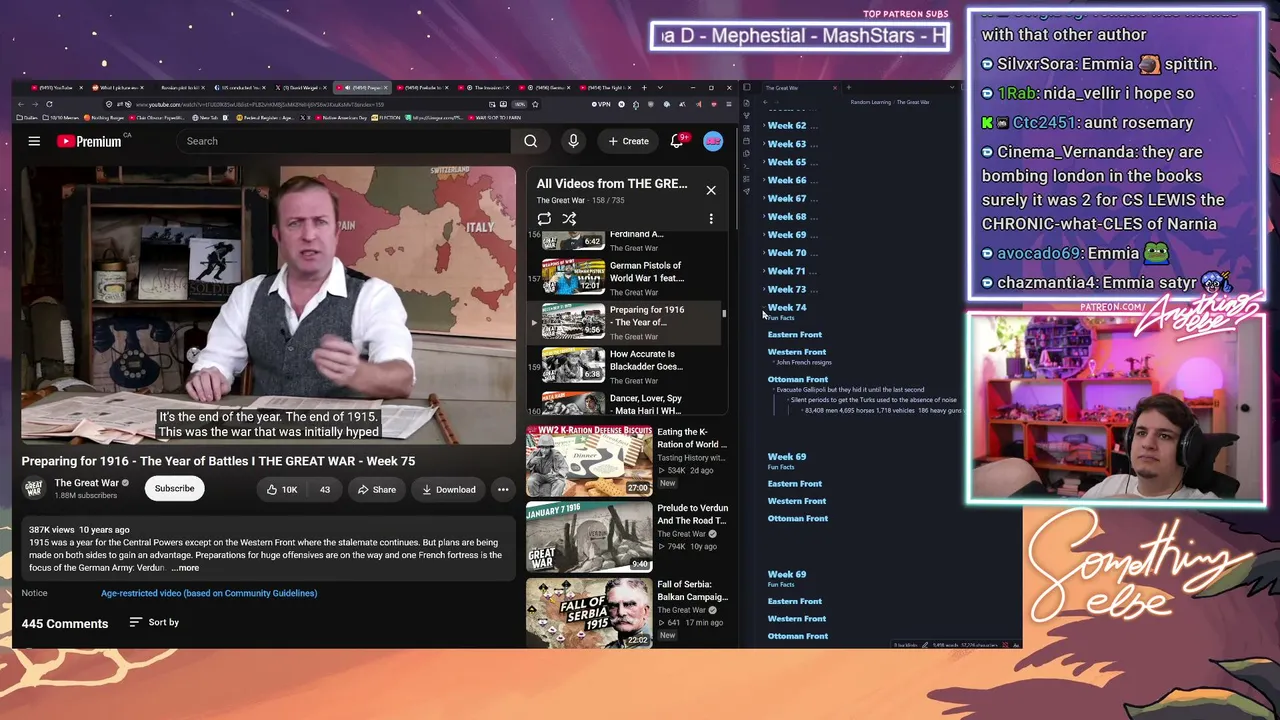Close the playlist panel with the X

point(711,190)
